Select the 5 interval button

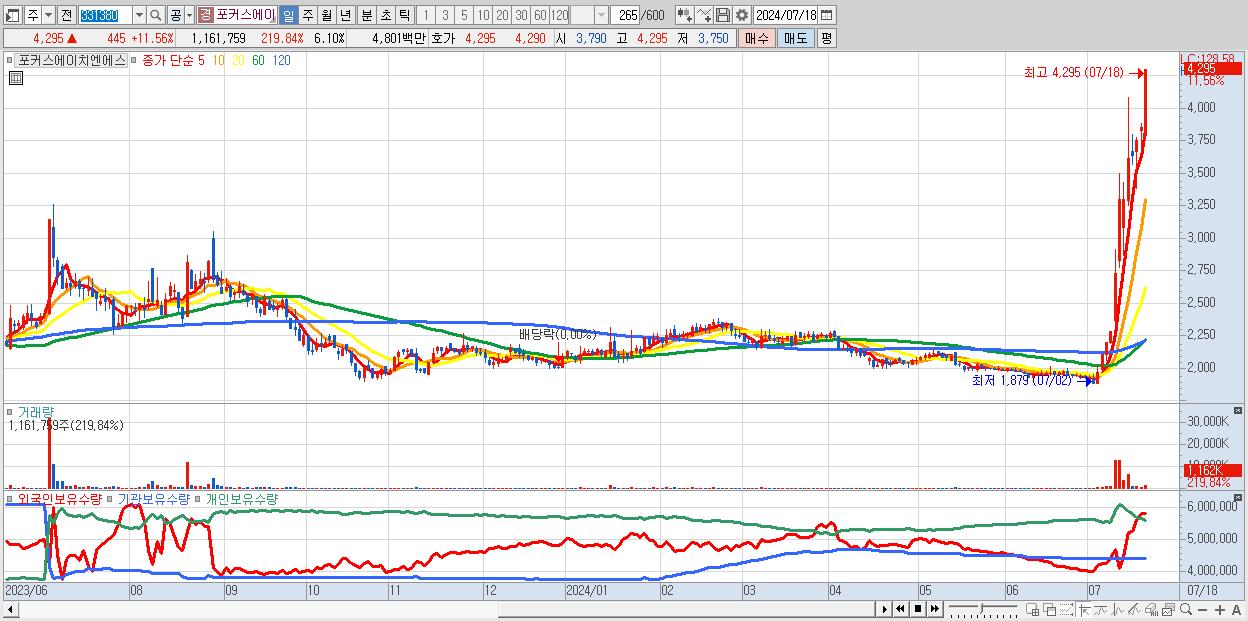pos(463,15)
